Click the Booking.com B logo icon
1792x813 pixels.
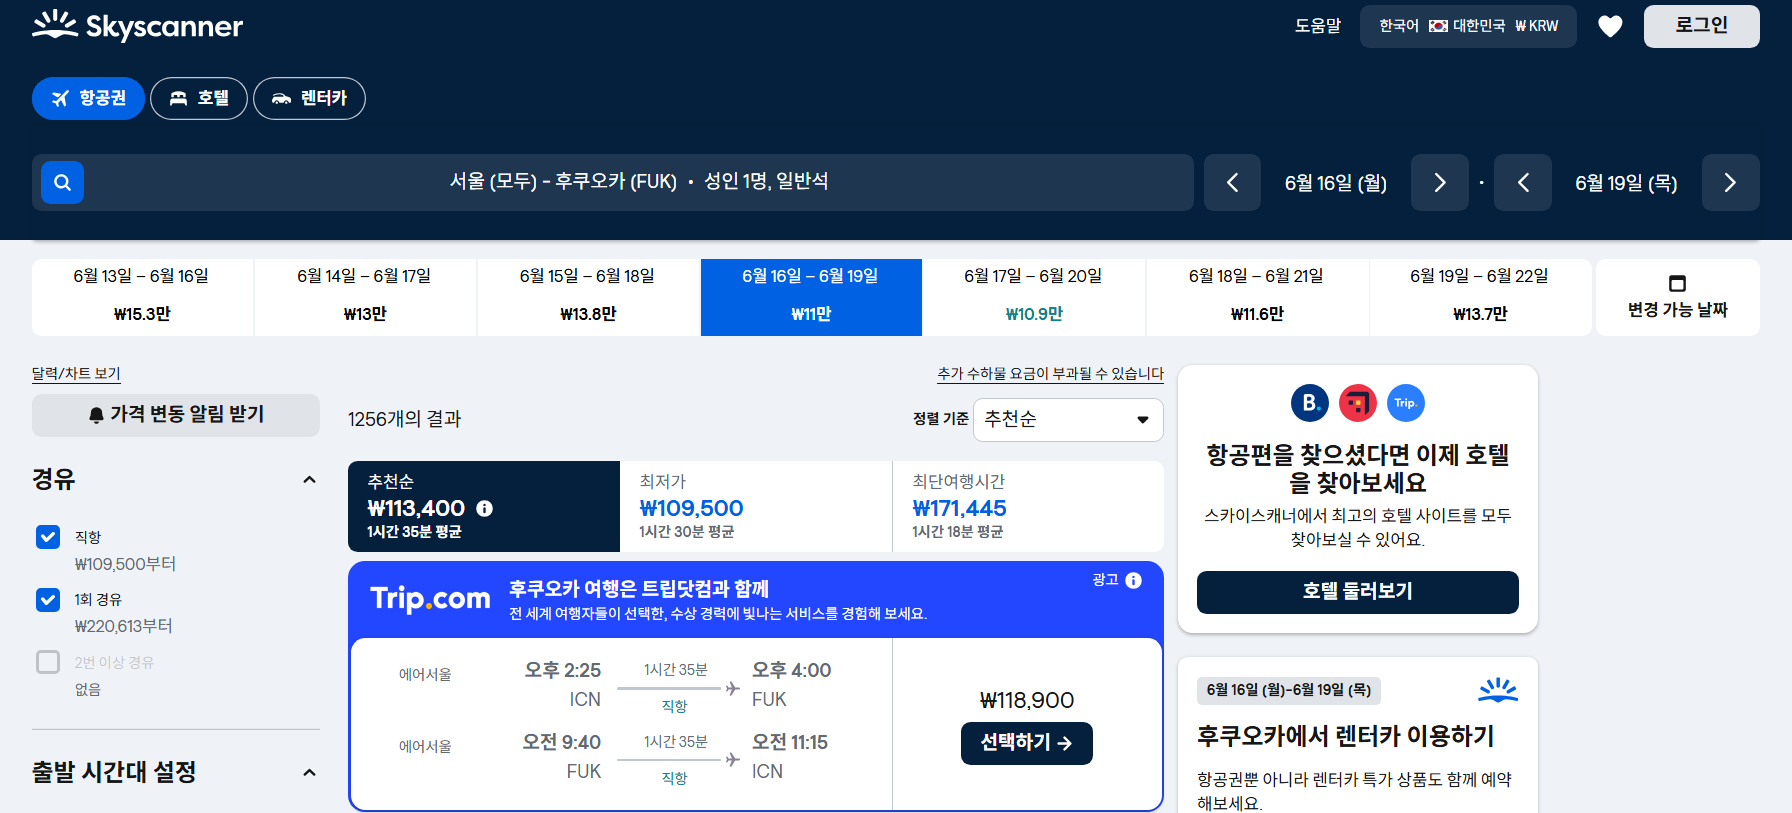[x=1310, y=403]
